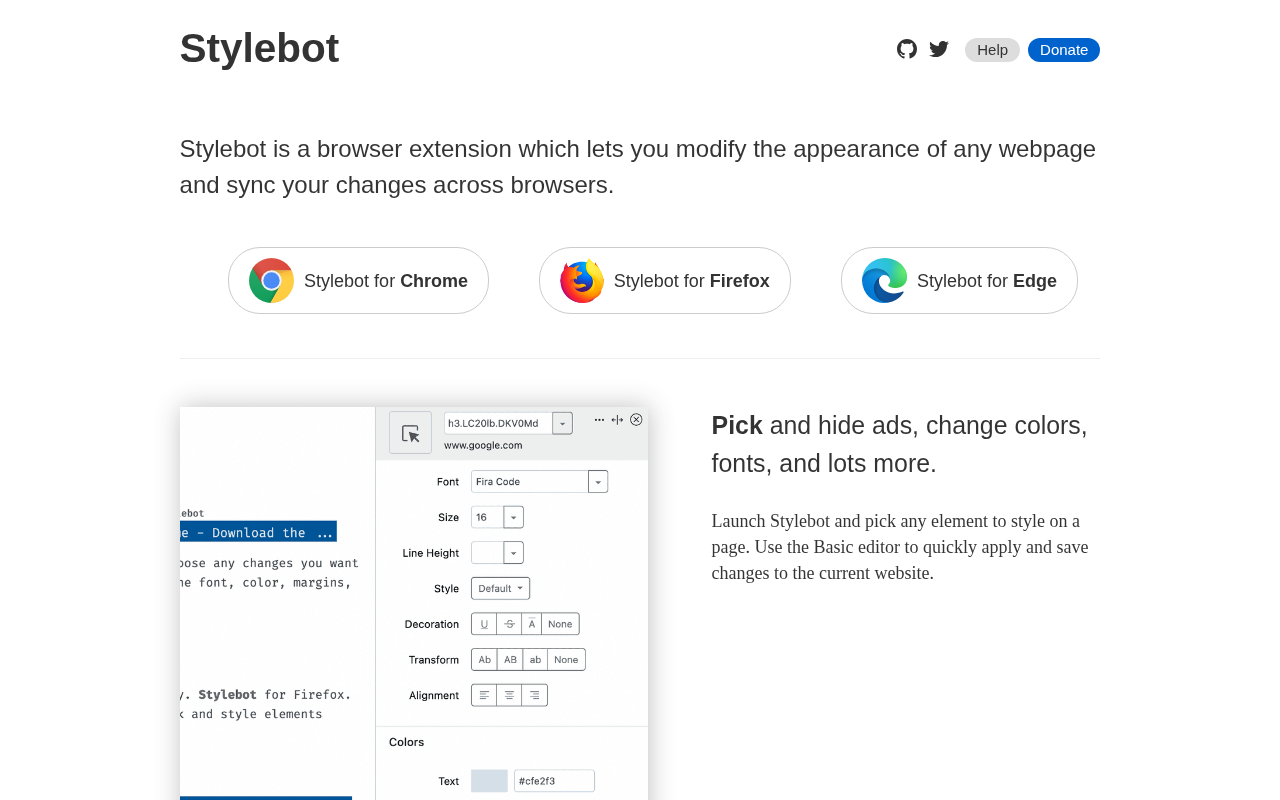The image size is (1280, 800).
Task: Click the move-panel position icon
Action: (617, 420)
